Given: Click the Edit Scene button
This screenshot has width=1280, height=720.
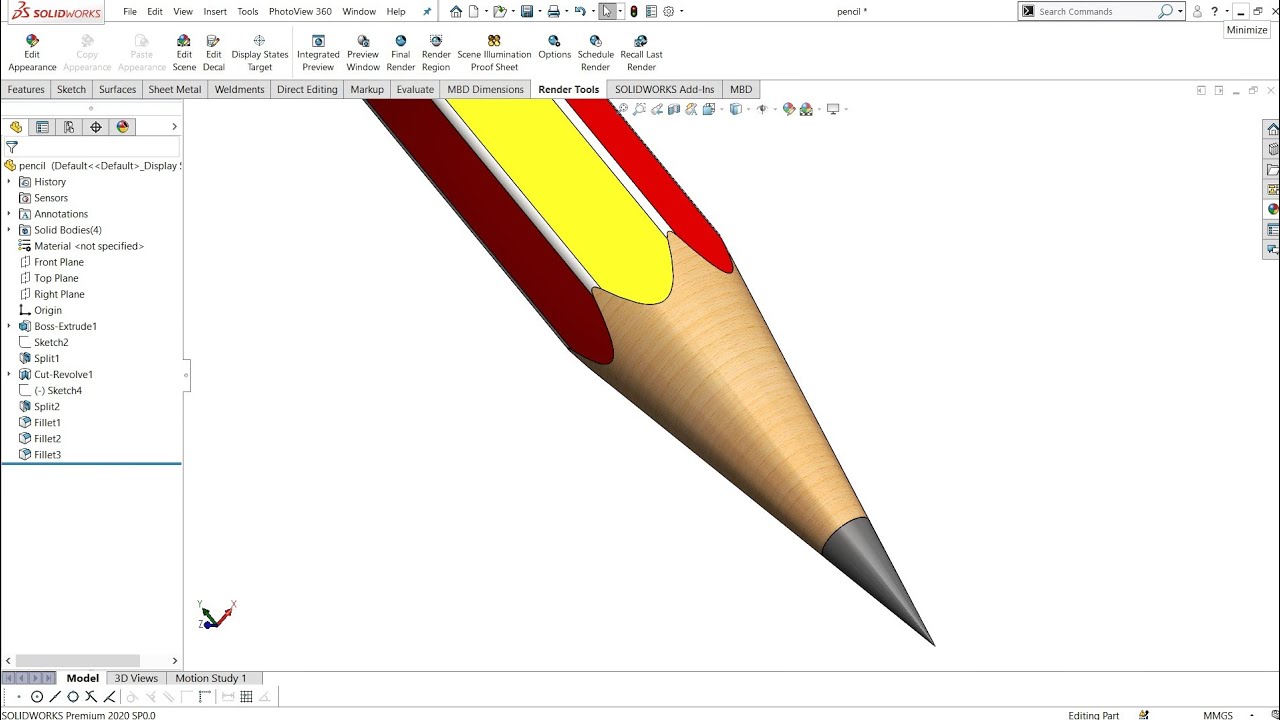Looking at the screenshot, I should [184, 53].
